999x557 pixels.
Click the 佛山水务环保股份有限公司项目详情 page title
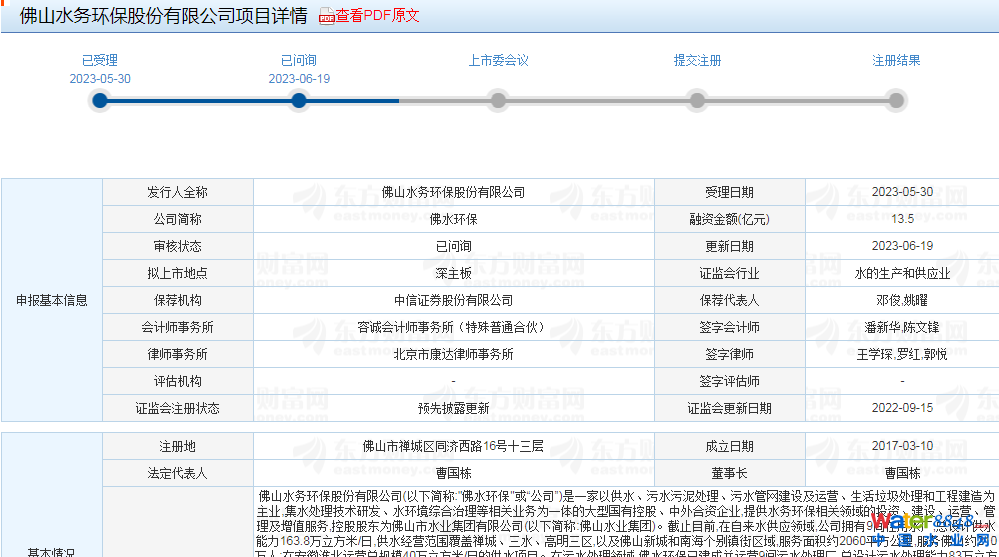click(163, 16)
